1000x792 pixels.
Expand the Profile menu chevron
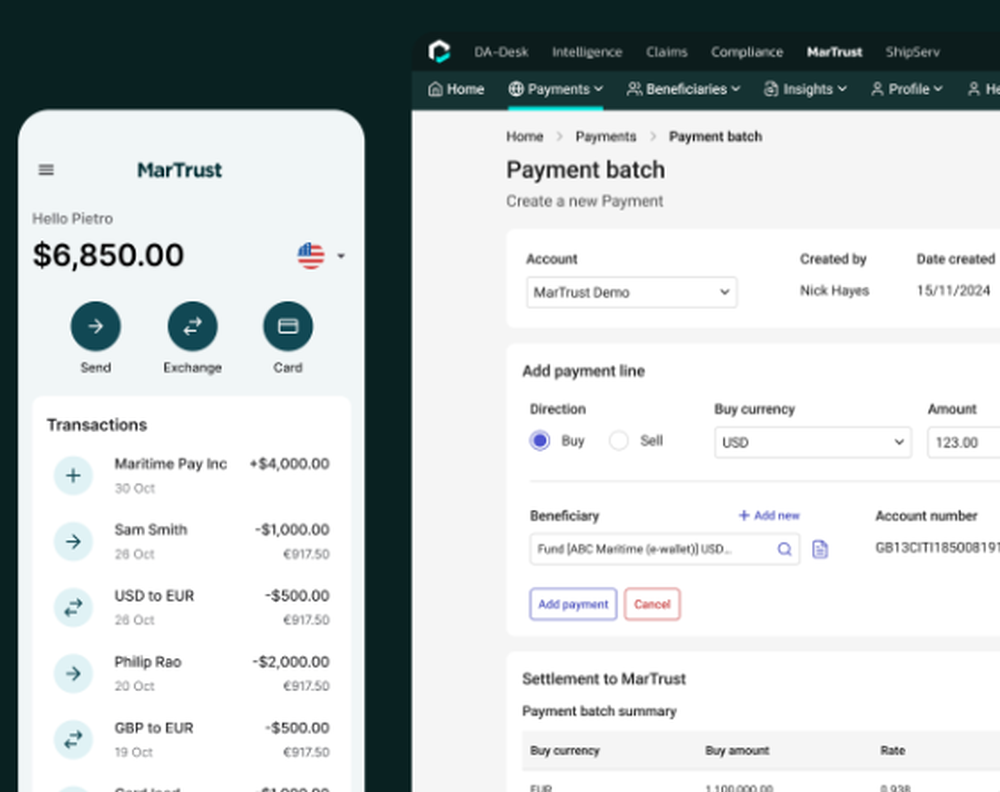pos(938,89)
